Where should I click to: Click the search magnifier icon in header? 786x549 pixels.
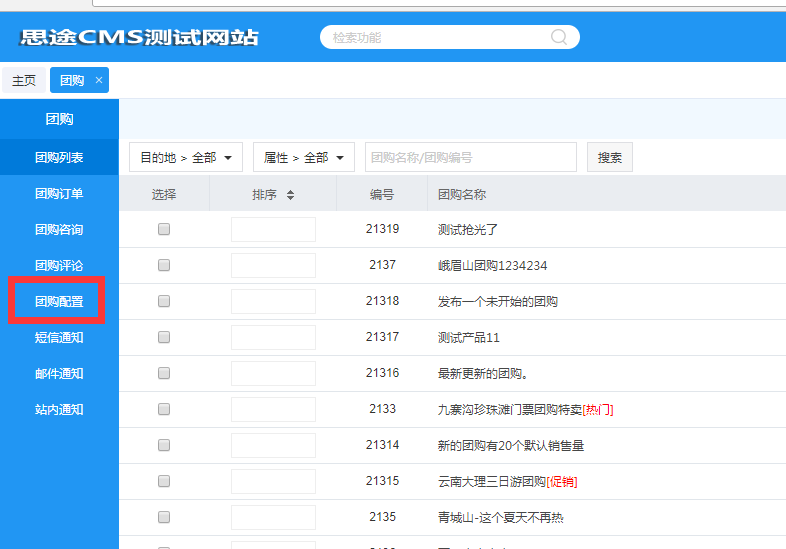[560, 37]
